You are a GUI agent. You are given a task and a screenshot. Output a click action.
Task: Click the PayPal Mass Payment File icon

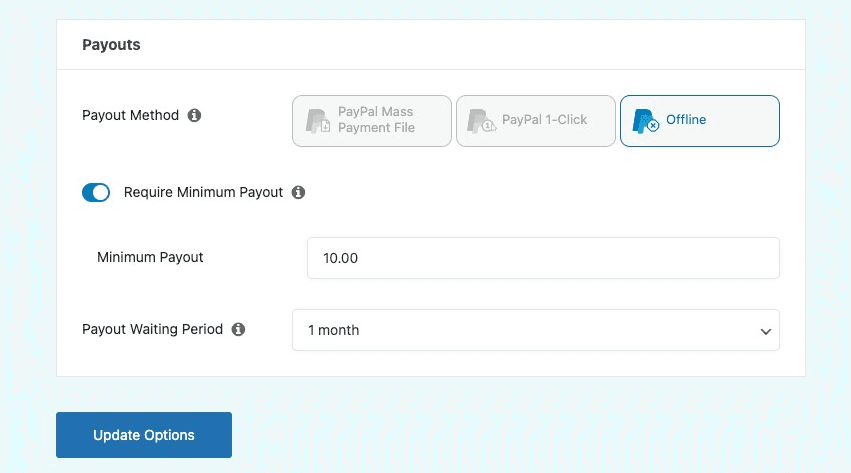[x=318, y=121]
